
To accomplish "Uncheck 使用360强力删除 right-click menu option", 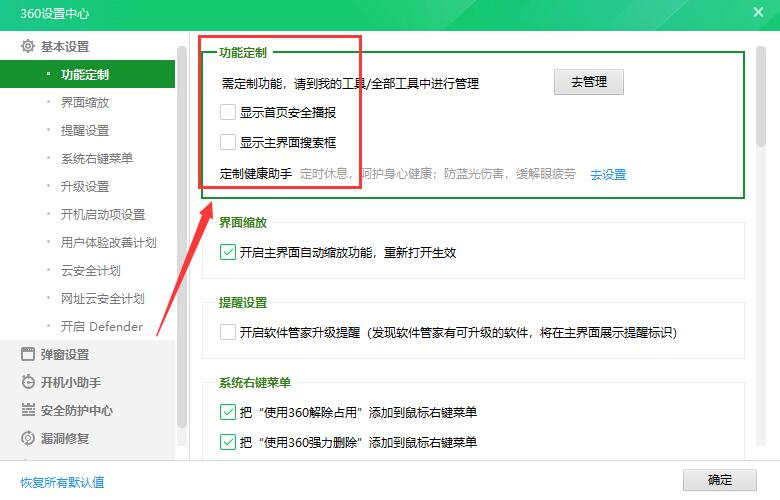I will pyautogui.click(x=228, y=442).
